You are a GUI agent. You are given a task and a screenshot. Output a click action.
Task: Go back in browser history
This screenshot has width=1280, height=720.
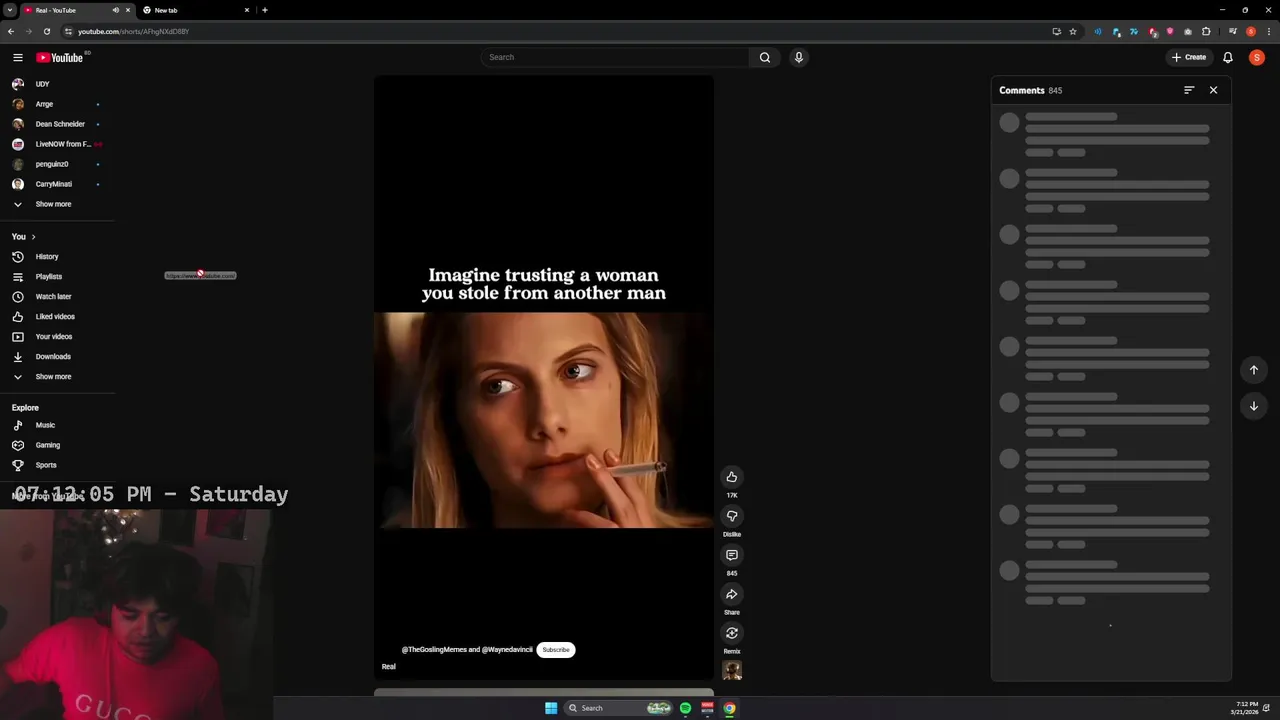click(10, 31)
